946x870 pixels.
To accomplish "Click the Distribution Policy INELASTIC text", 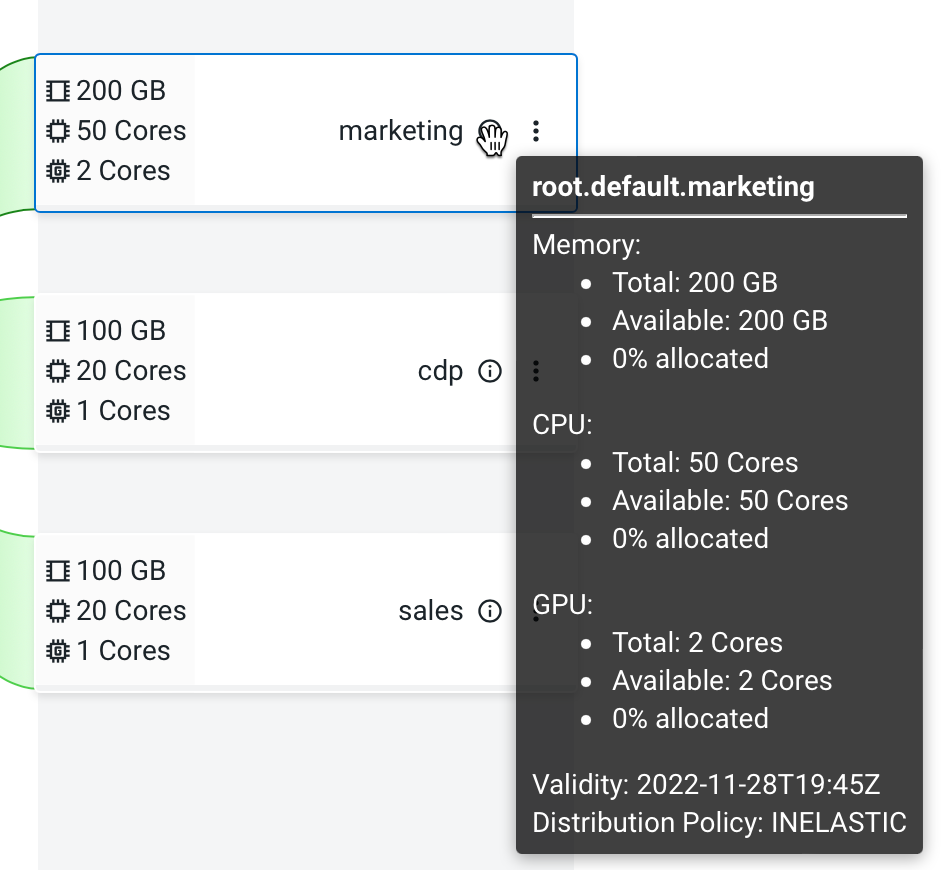I will [x=719, y=823].
